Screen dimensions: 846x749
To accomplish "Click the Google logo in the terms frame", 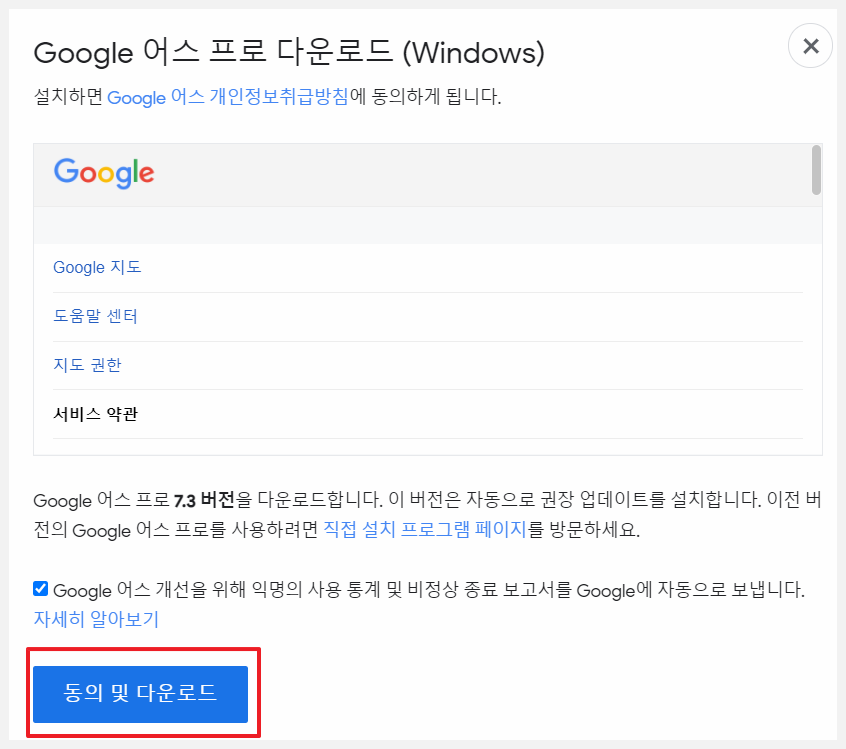I will point(104,173).
